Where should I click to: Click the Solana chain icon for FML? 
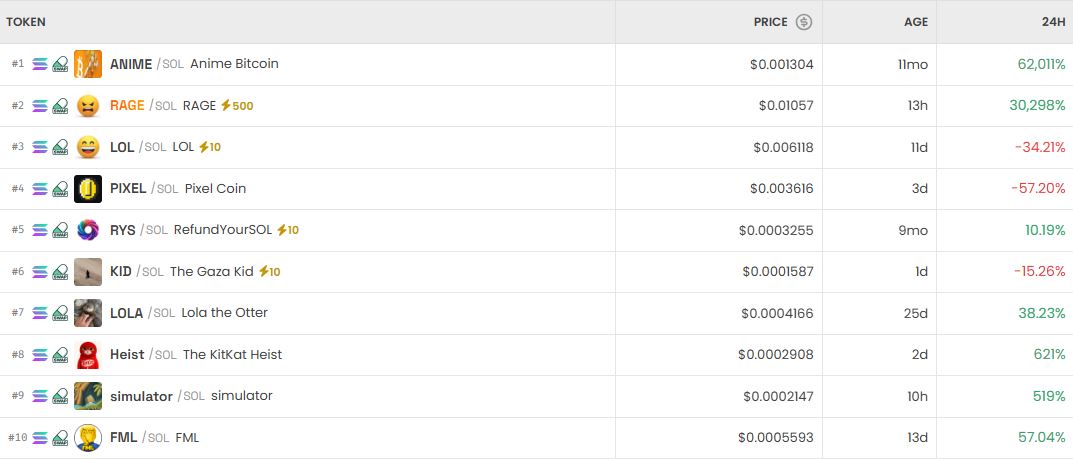pyautogui.click(x=40, y=438)
